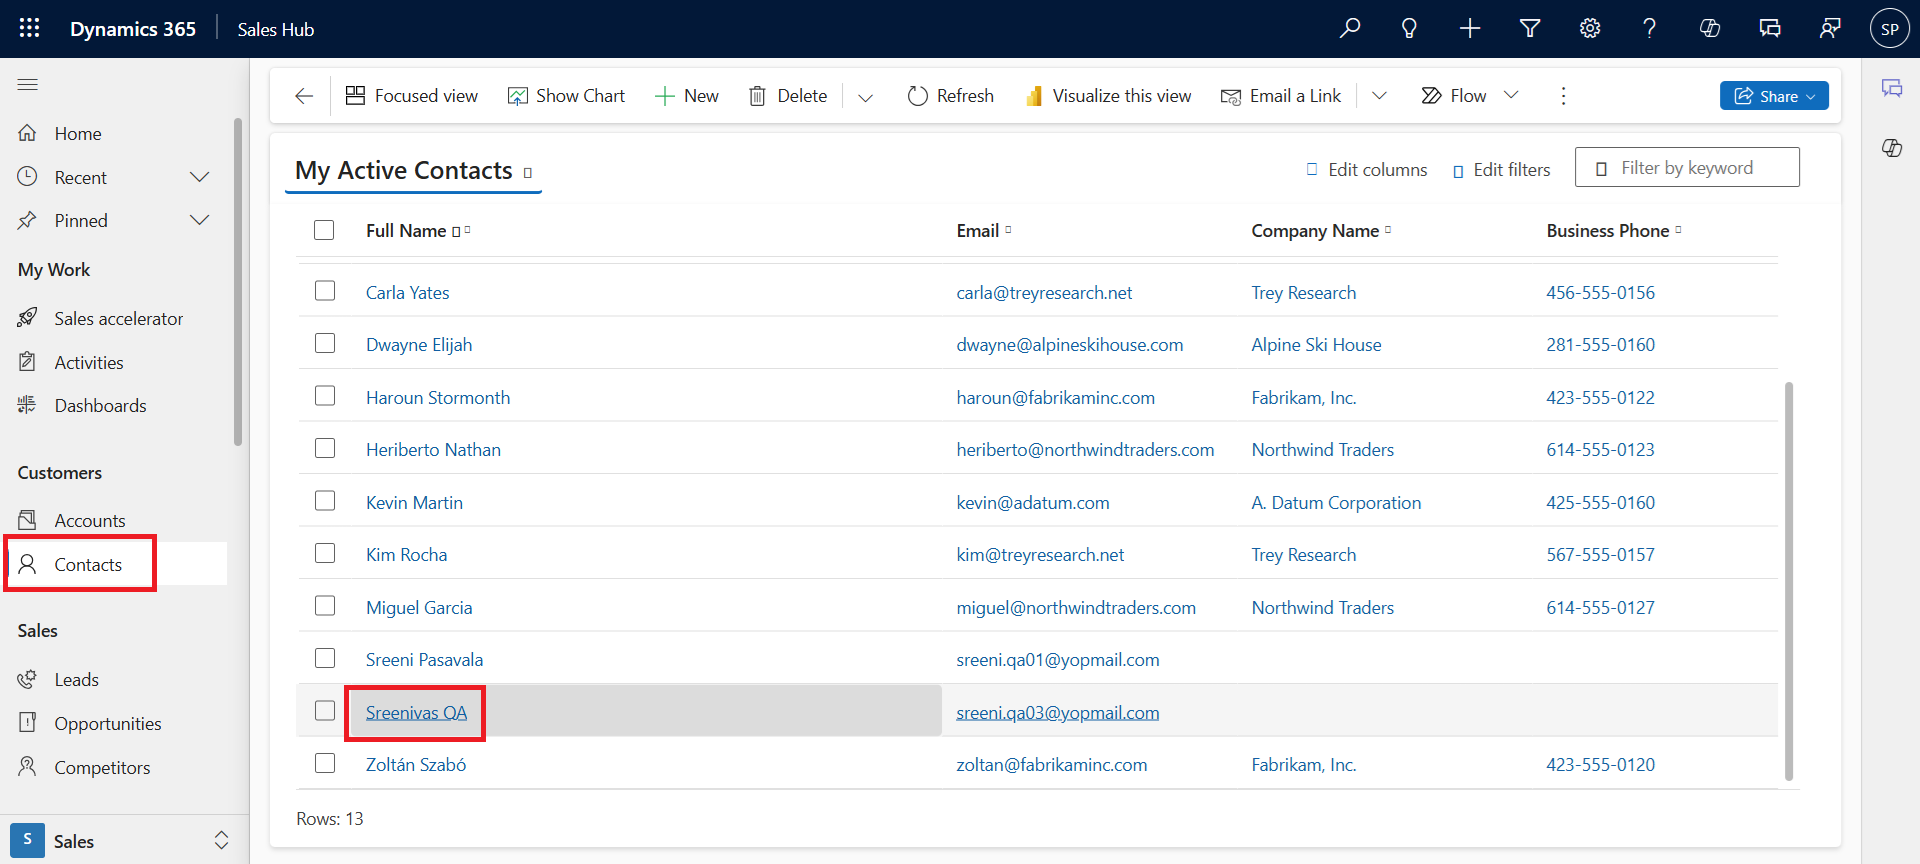Check the Carla Yates row checkbox

click(x=325, y=291)
